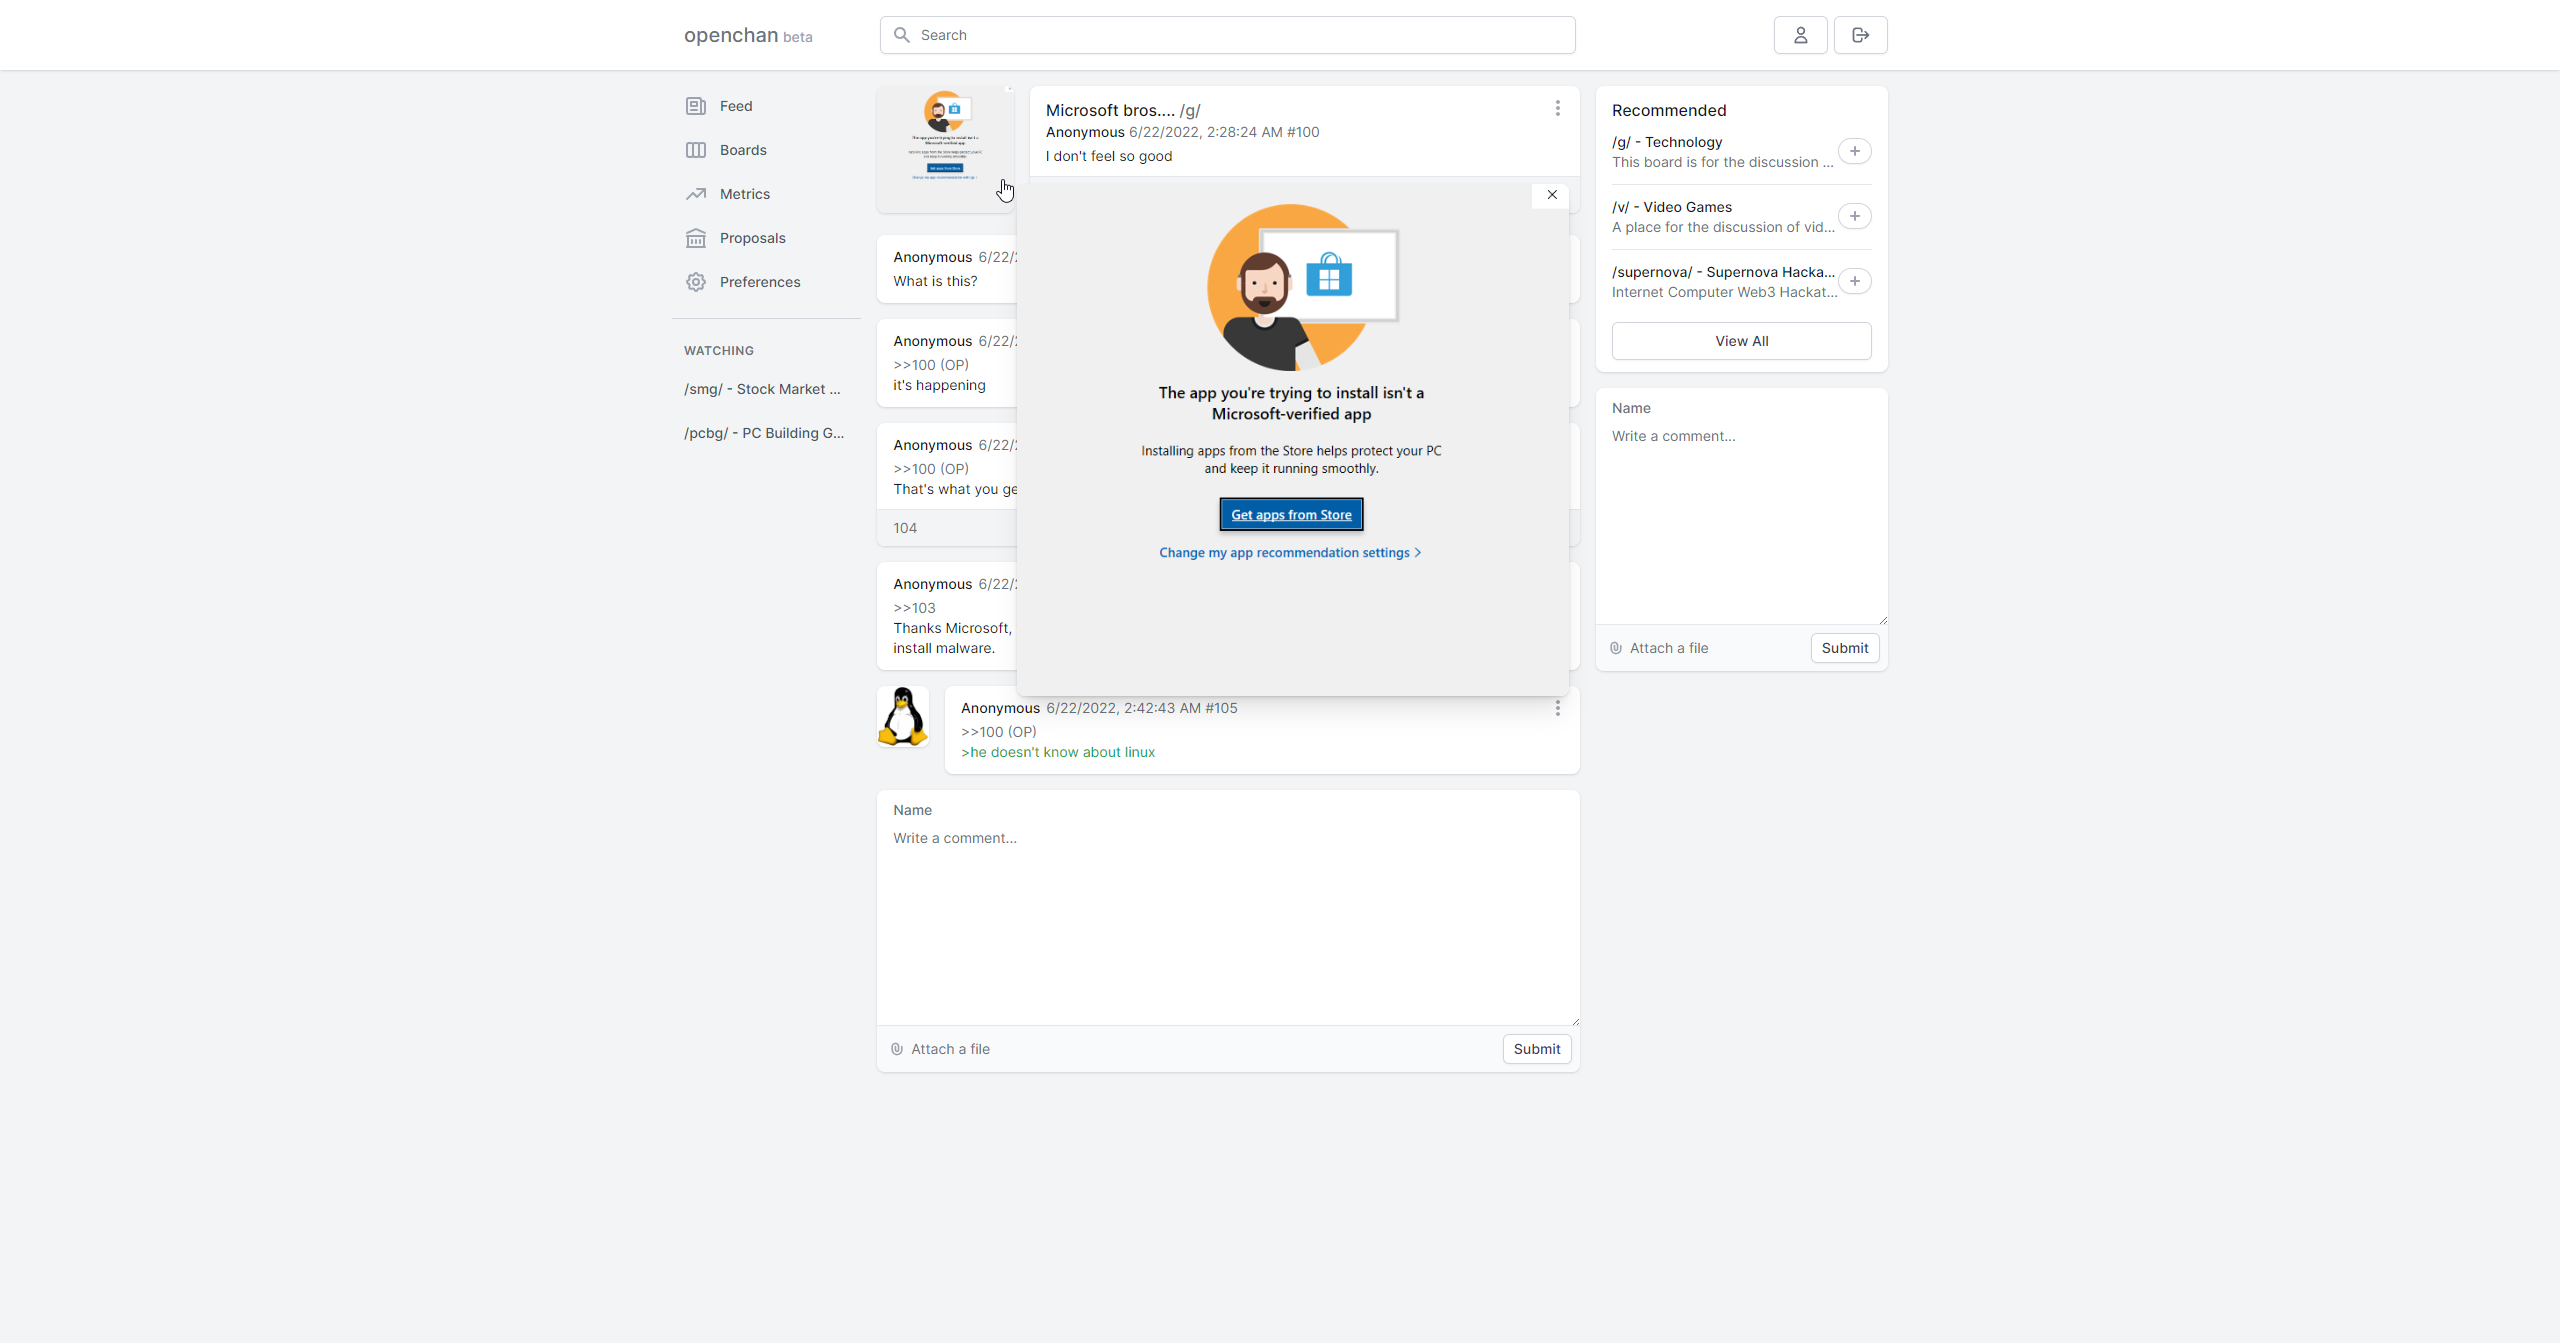2560x1343 pixels.
Task: Open the Boards section in sidebar
Action: [x=742, y=150]
